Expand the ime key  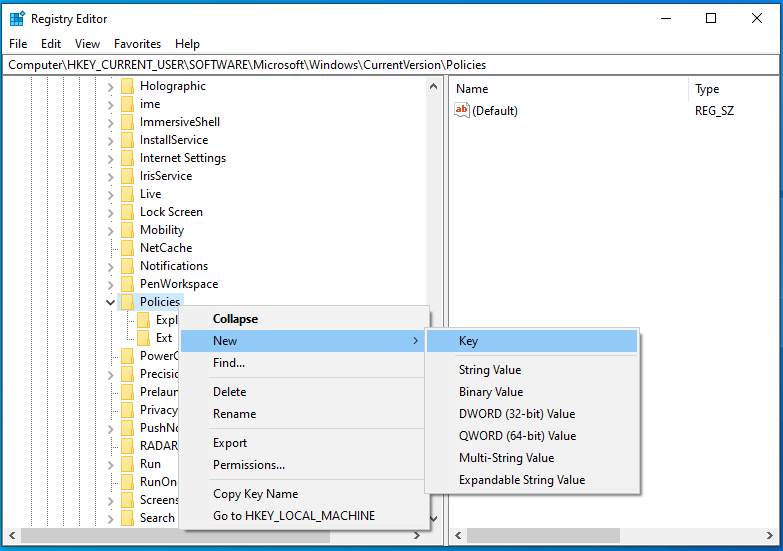pos(110,105)
